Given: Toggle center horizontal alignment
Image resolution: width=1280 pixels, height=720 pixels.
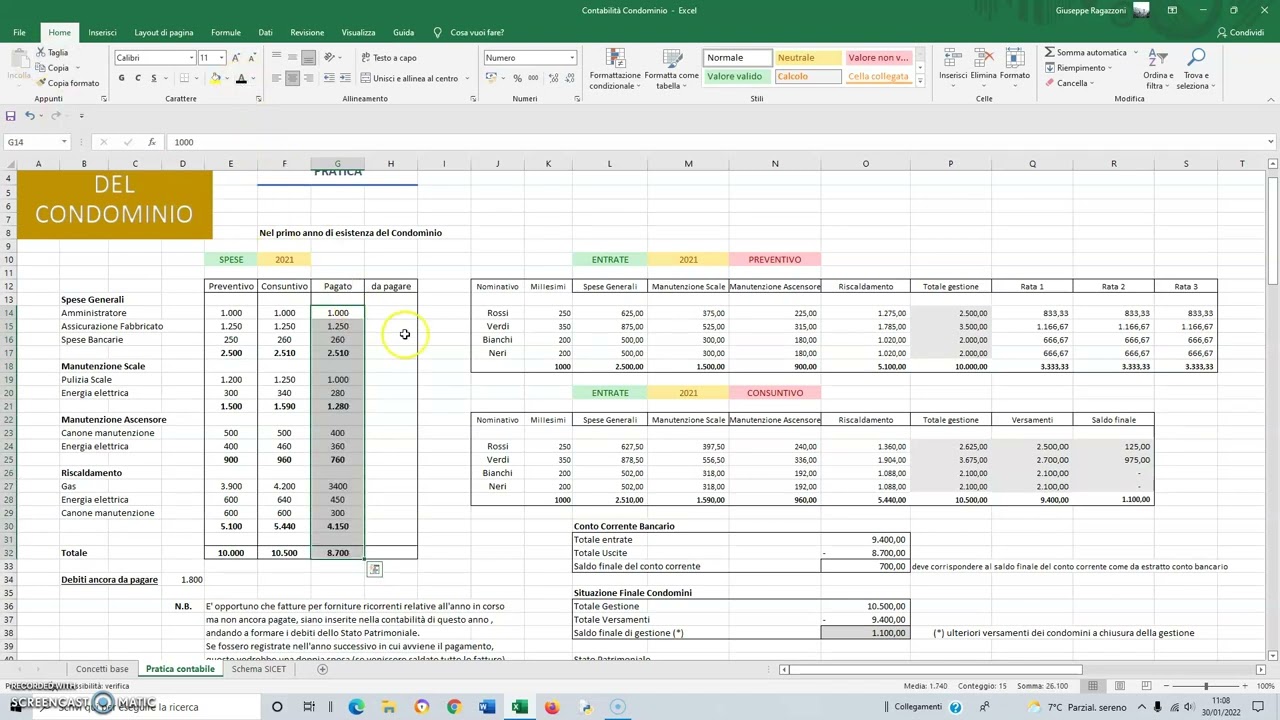Looking at the screenshot, I should 293,78.
